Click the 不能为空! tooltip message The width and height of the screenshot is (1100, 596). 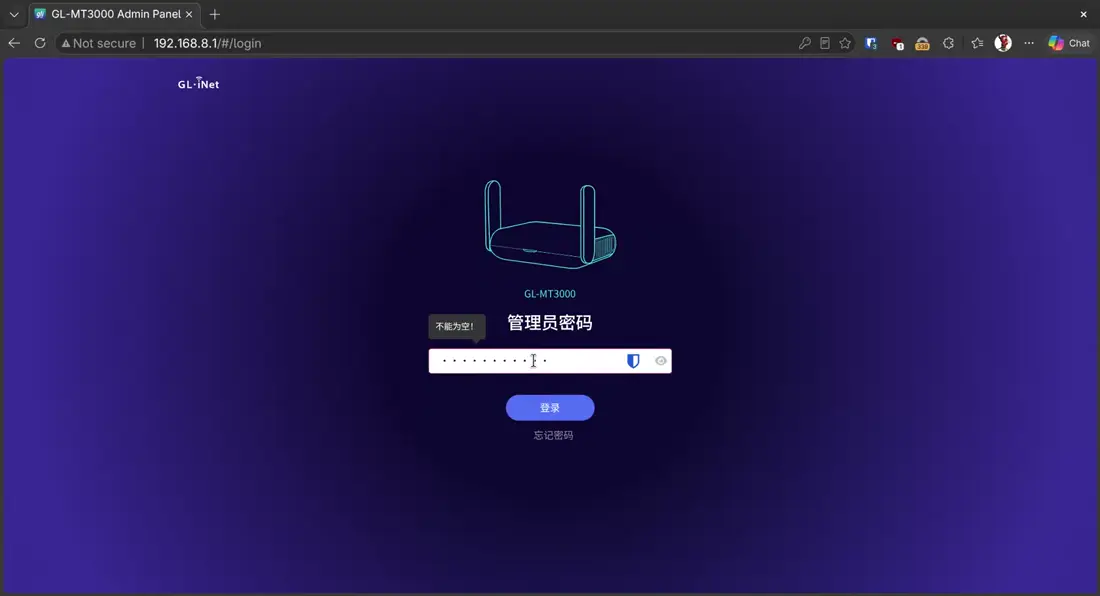click(456, 326)
